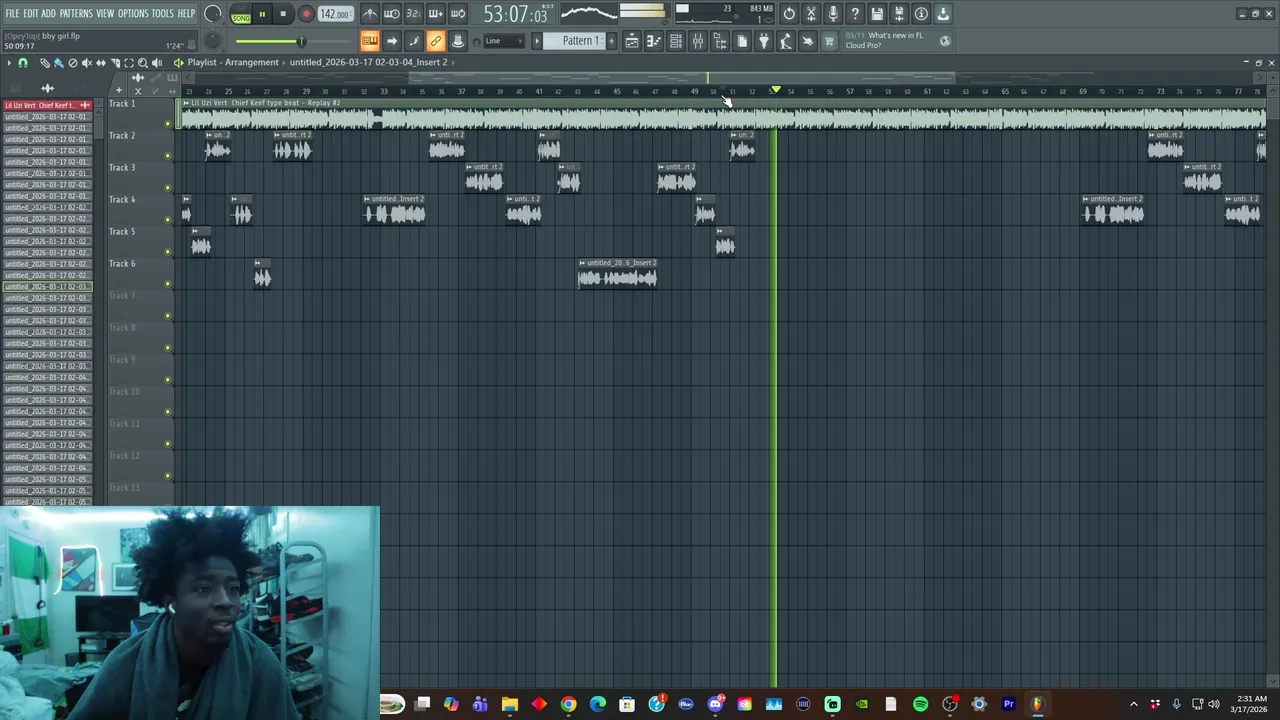Stop playback
The width and height of the screenshot is (1280, 720).
click(284, 15)
